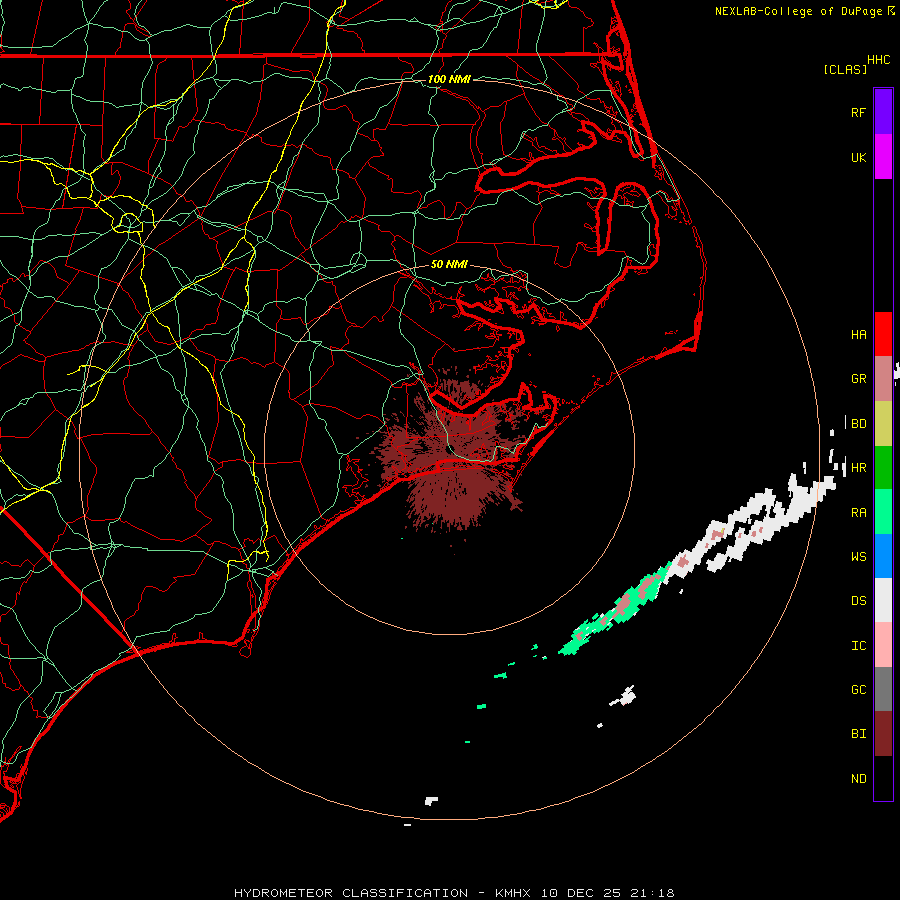Viewport: 900px width, 900px height.
Task: Click the DS white legend swatch
Action: coord(883,600)
